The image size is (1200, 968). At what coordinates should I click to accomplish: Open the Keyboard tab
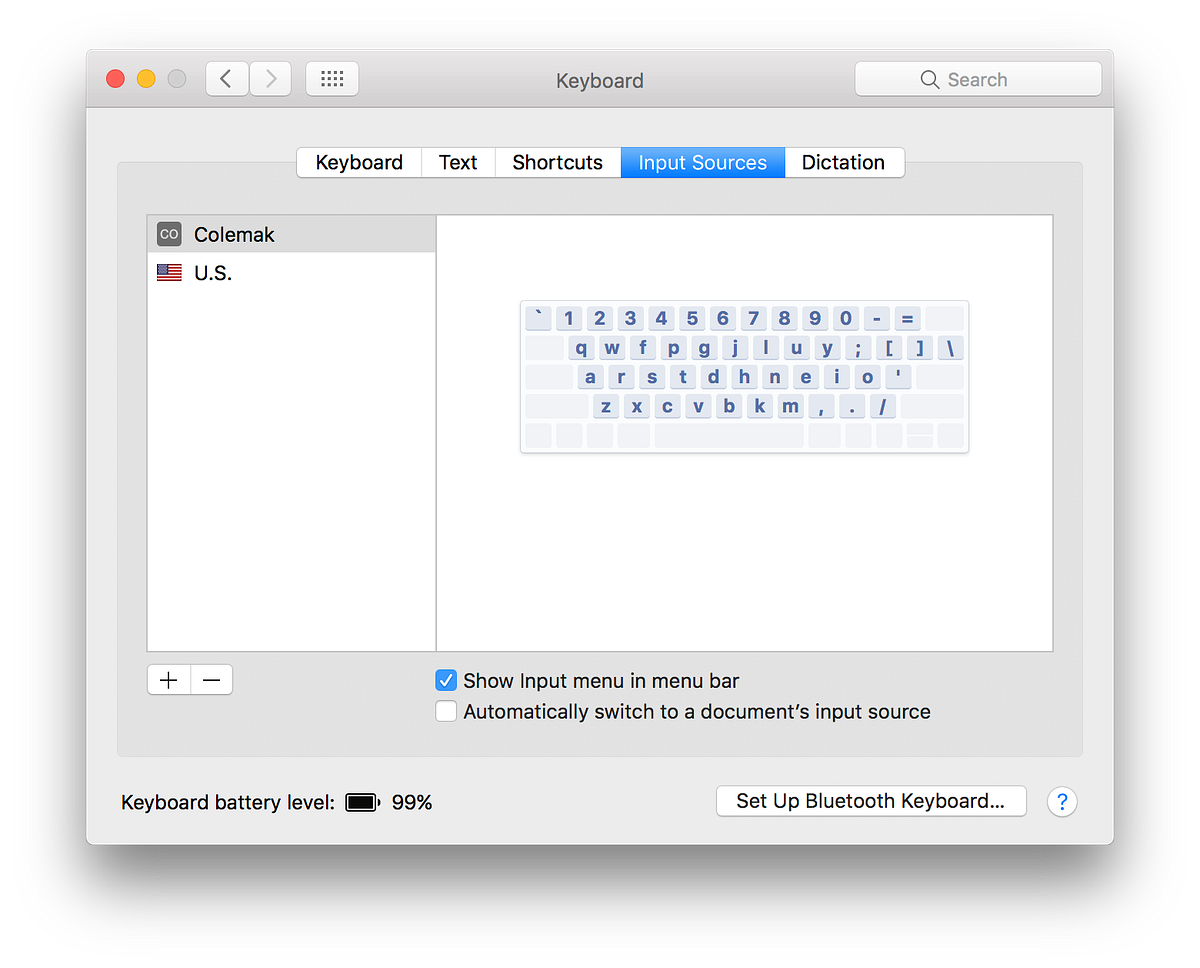[x=358, y=162]
